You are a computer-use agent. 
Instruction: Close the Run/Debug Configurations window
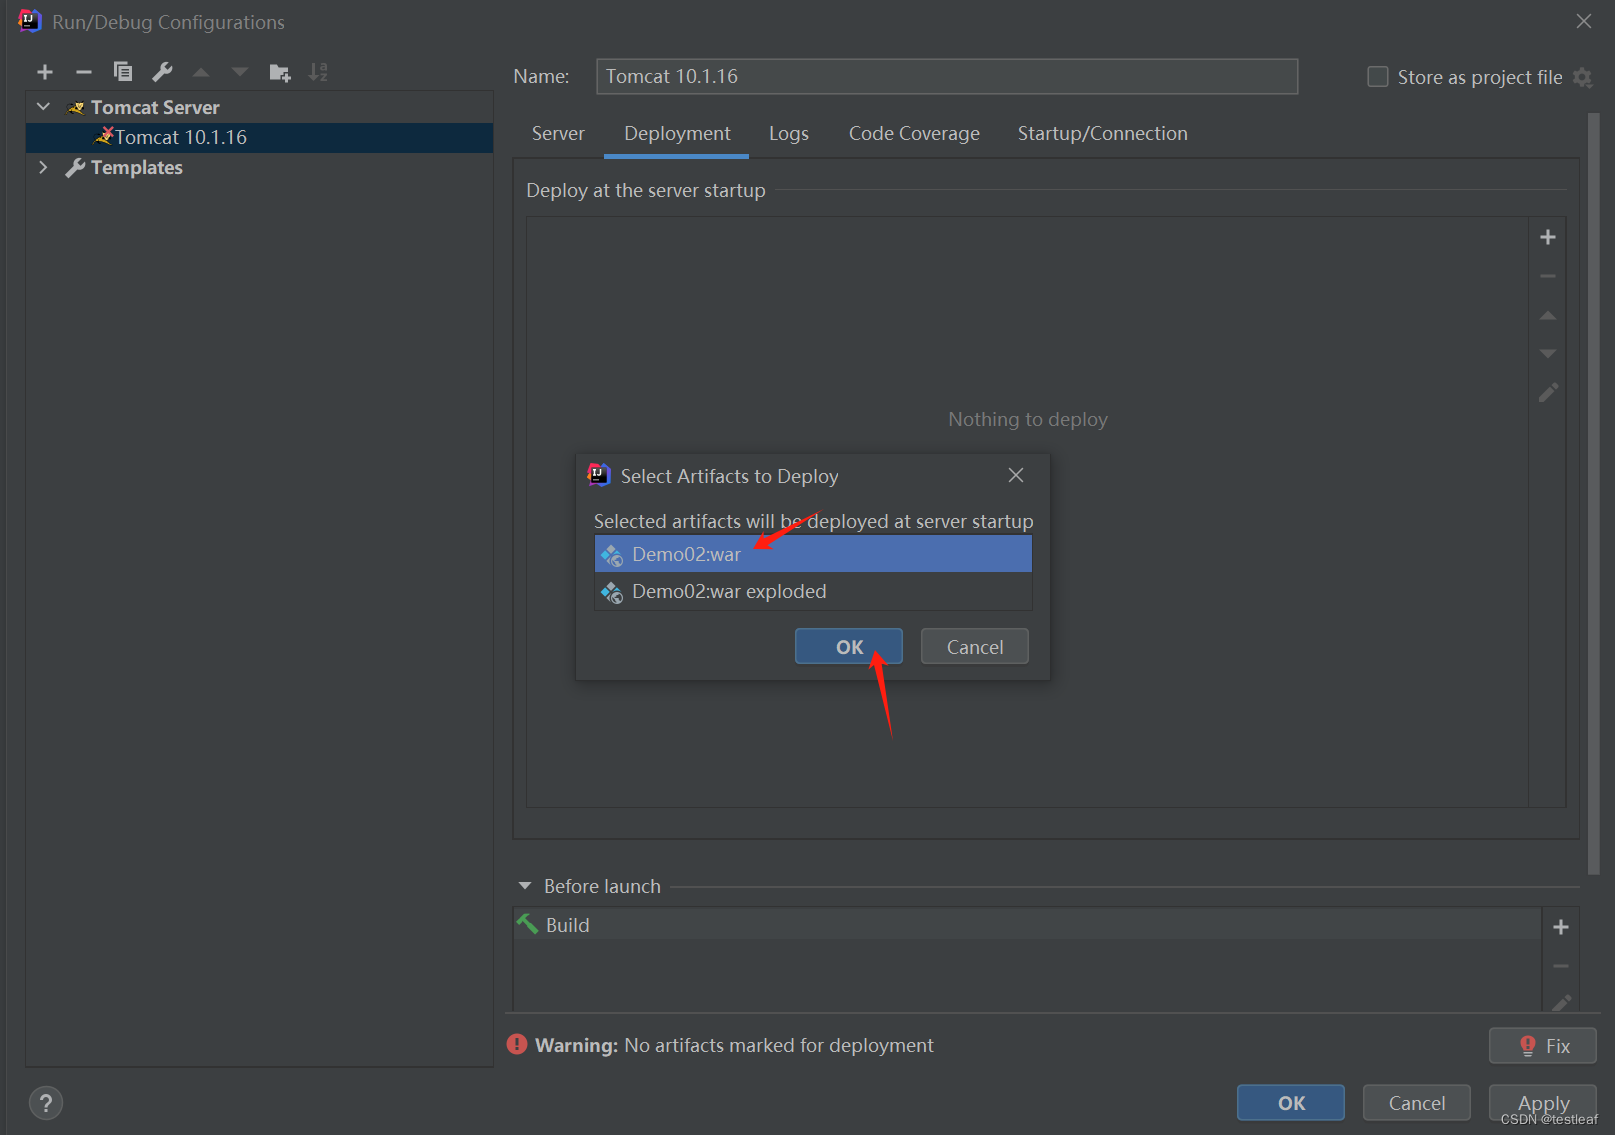tap(1584, 21)
